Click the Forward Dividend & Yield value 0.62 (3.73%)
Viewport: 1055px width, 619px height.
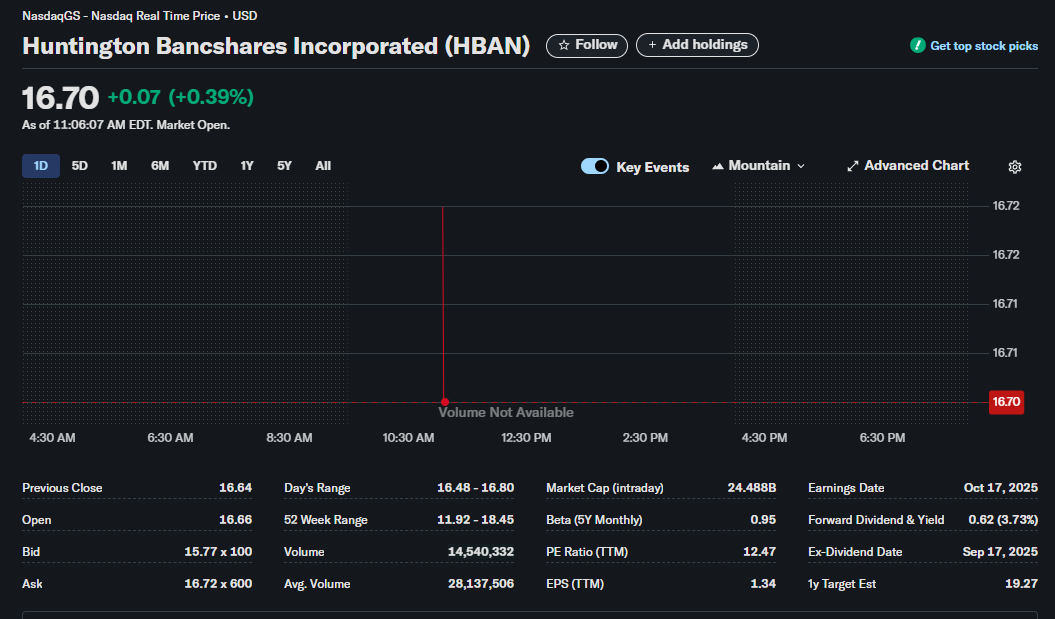tap(1003, 520)
